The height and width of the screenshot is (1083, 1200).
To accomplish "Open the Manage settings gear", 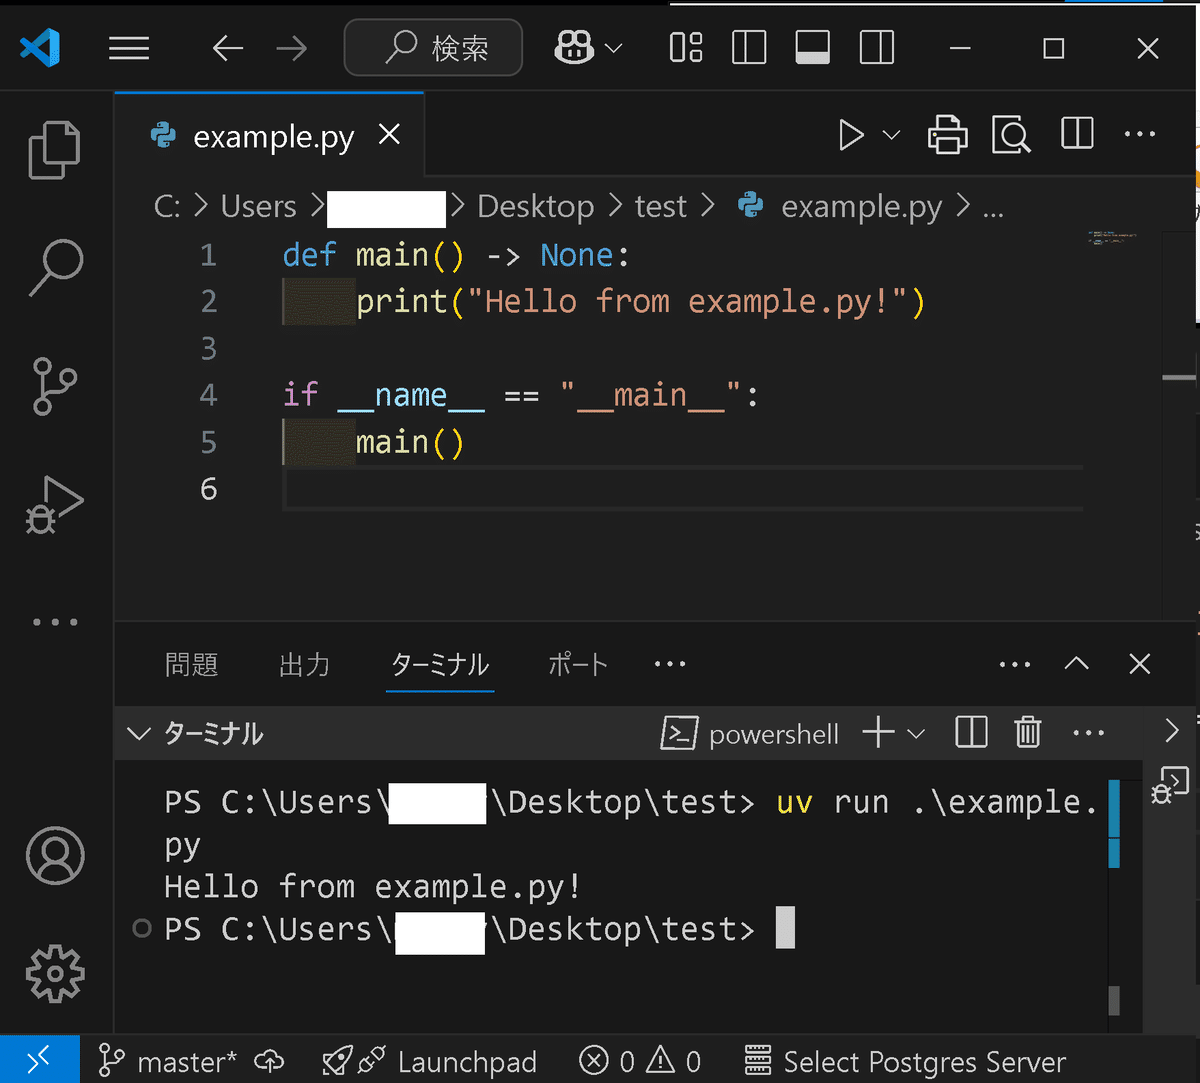I will coord(55,973).
